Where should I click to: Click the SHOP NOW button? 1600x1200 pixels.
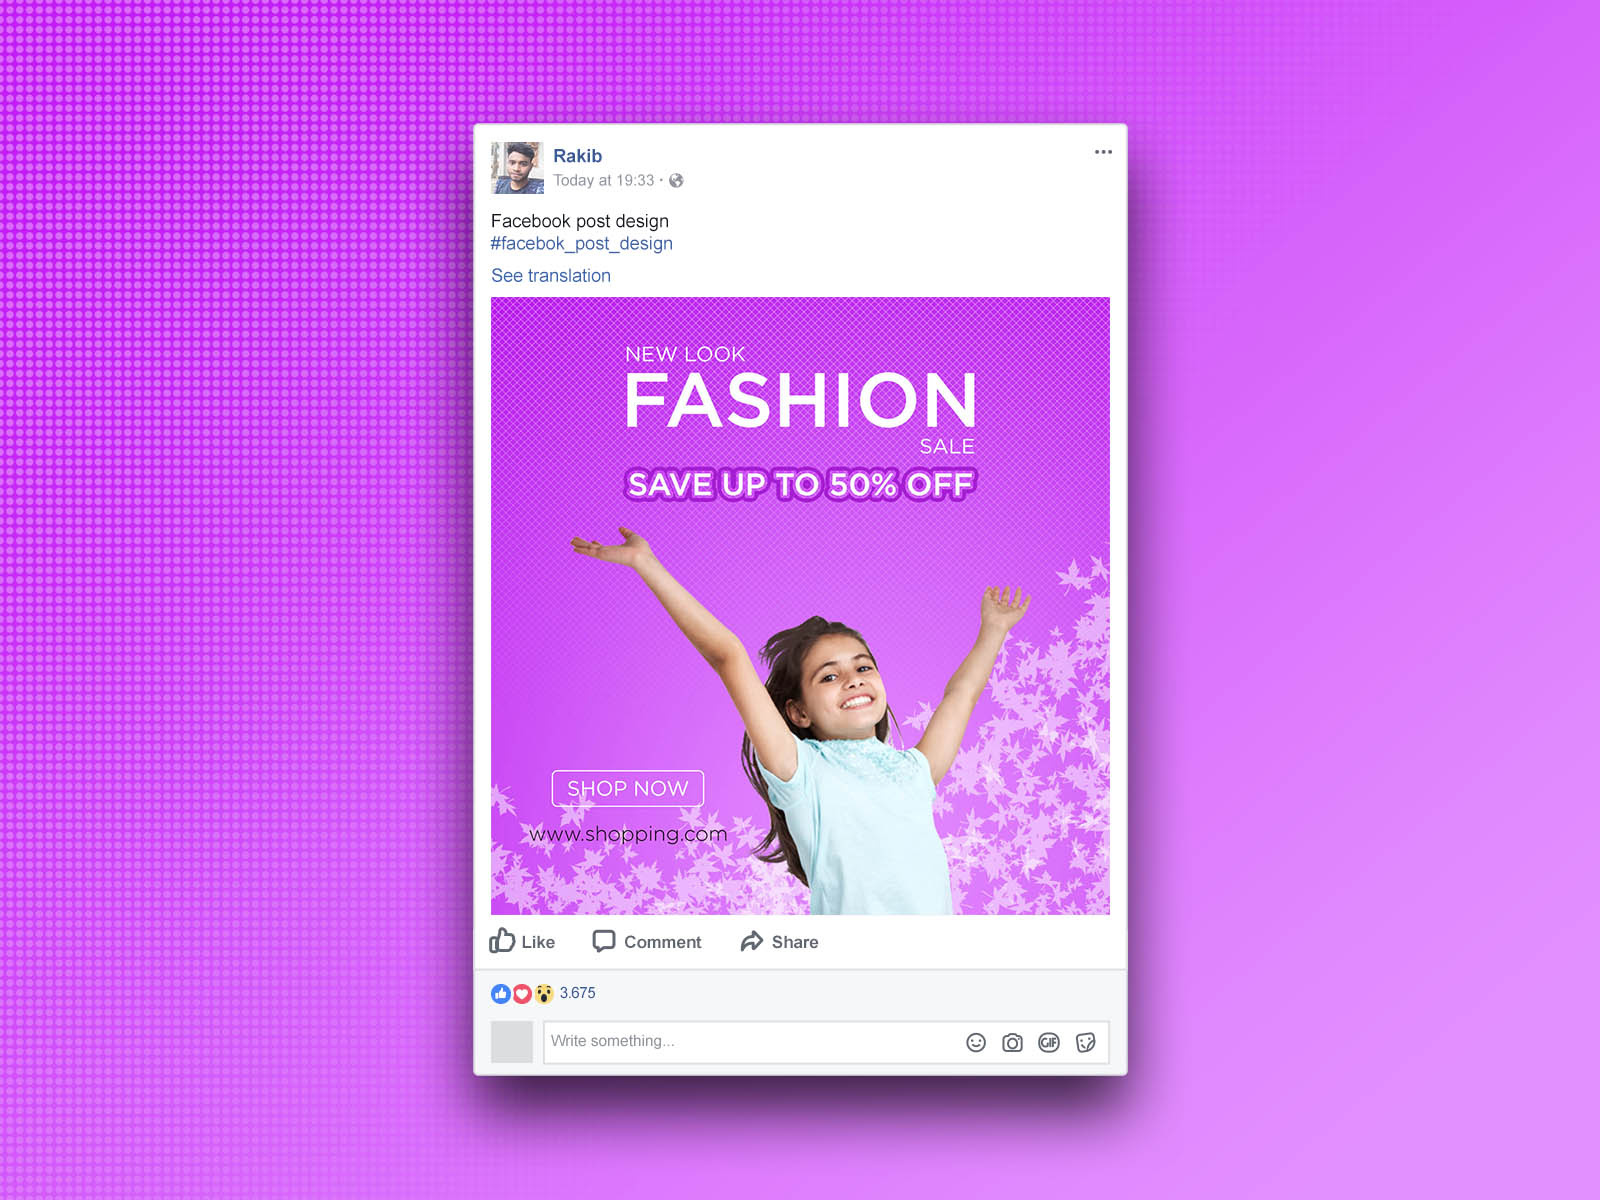628,789
